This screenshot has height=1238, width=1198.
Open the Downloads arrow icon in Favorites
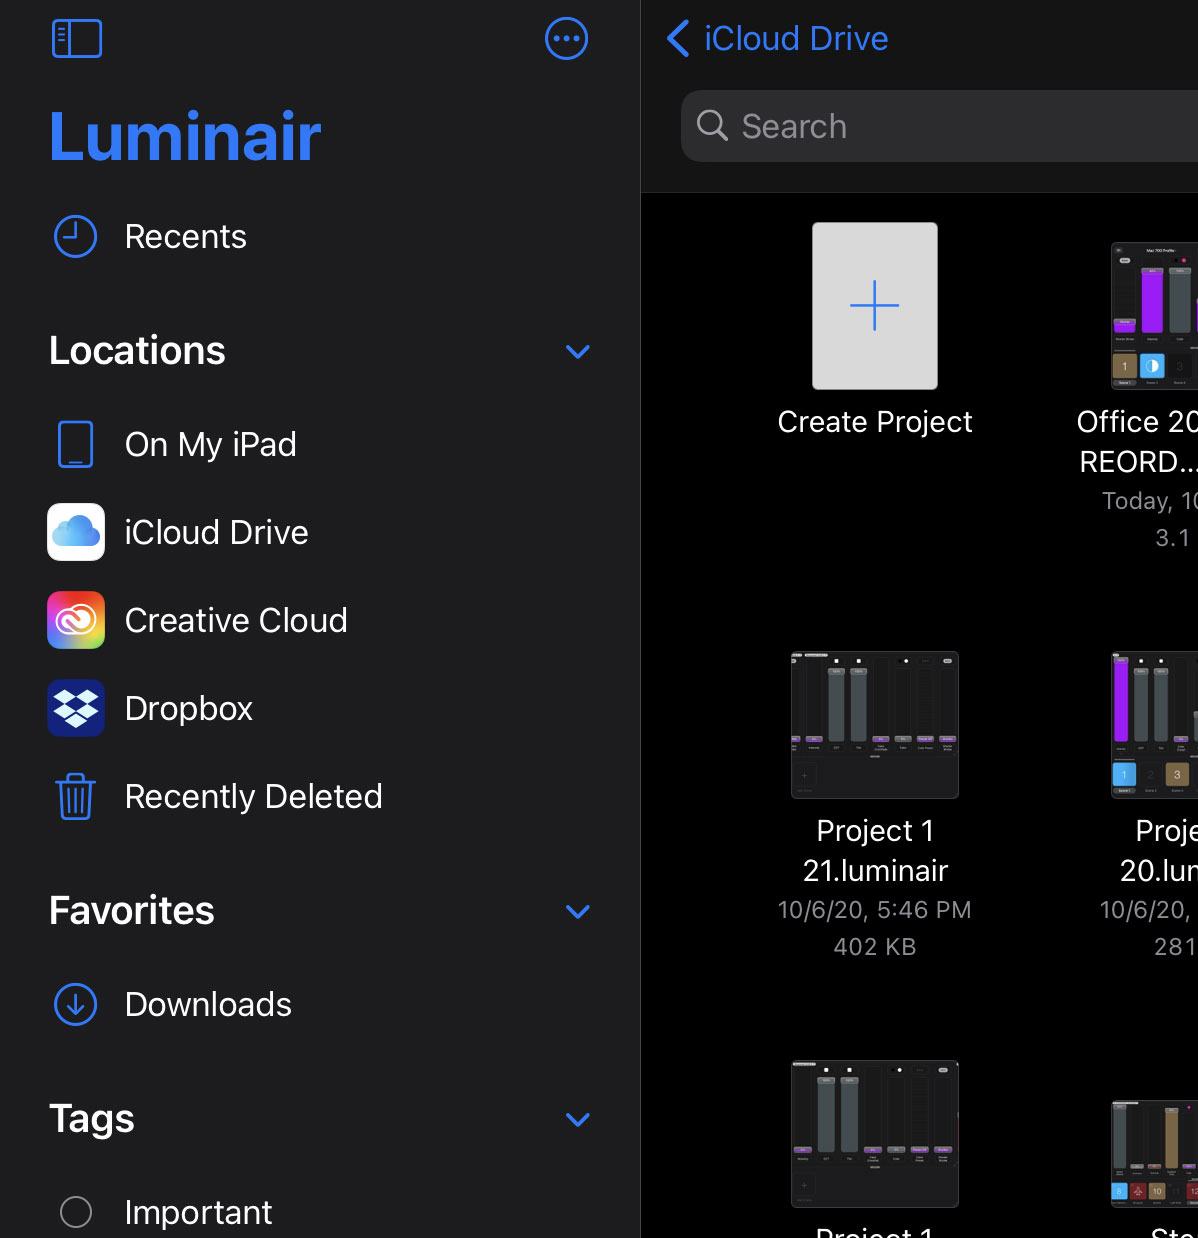[x=75, y=1004]
